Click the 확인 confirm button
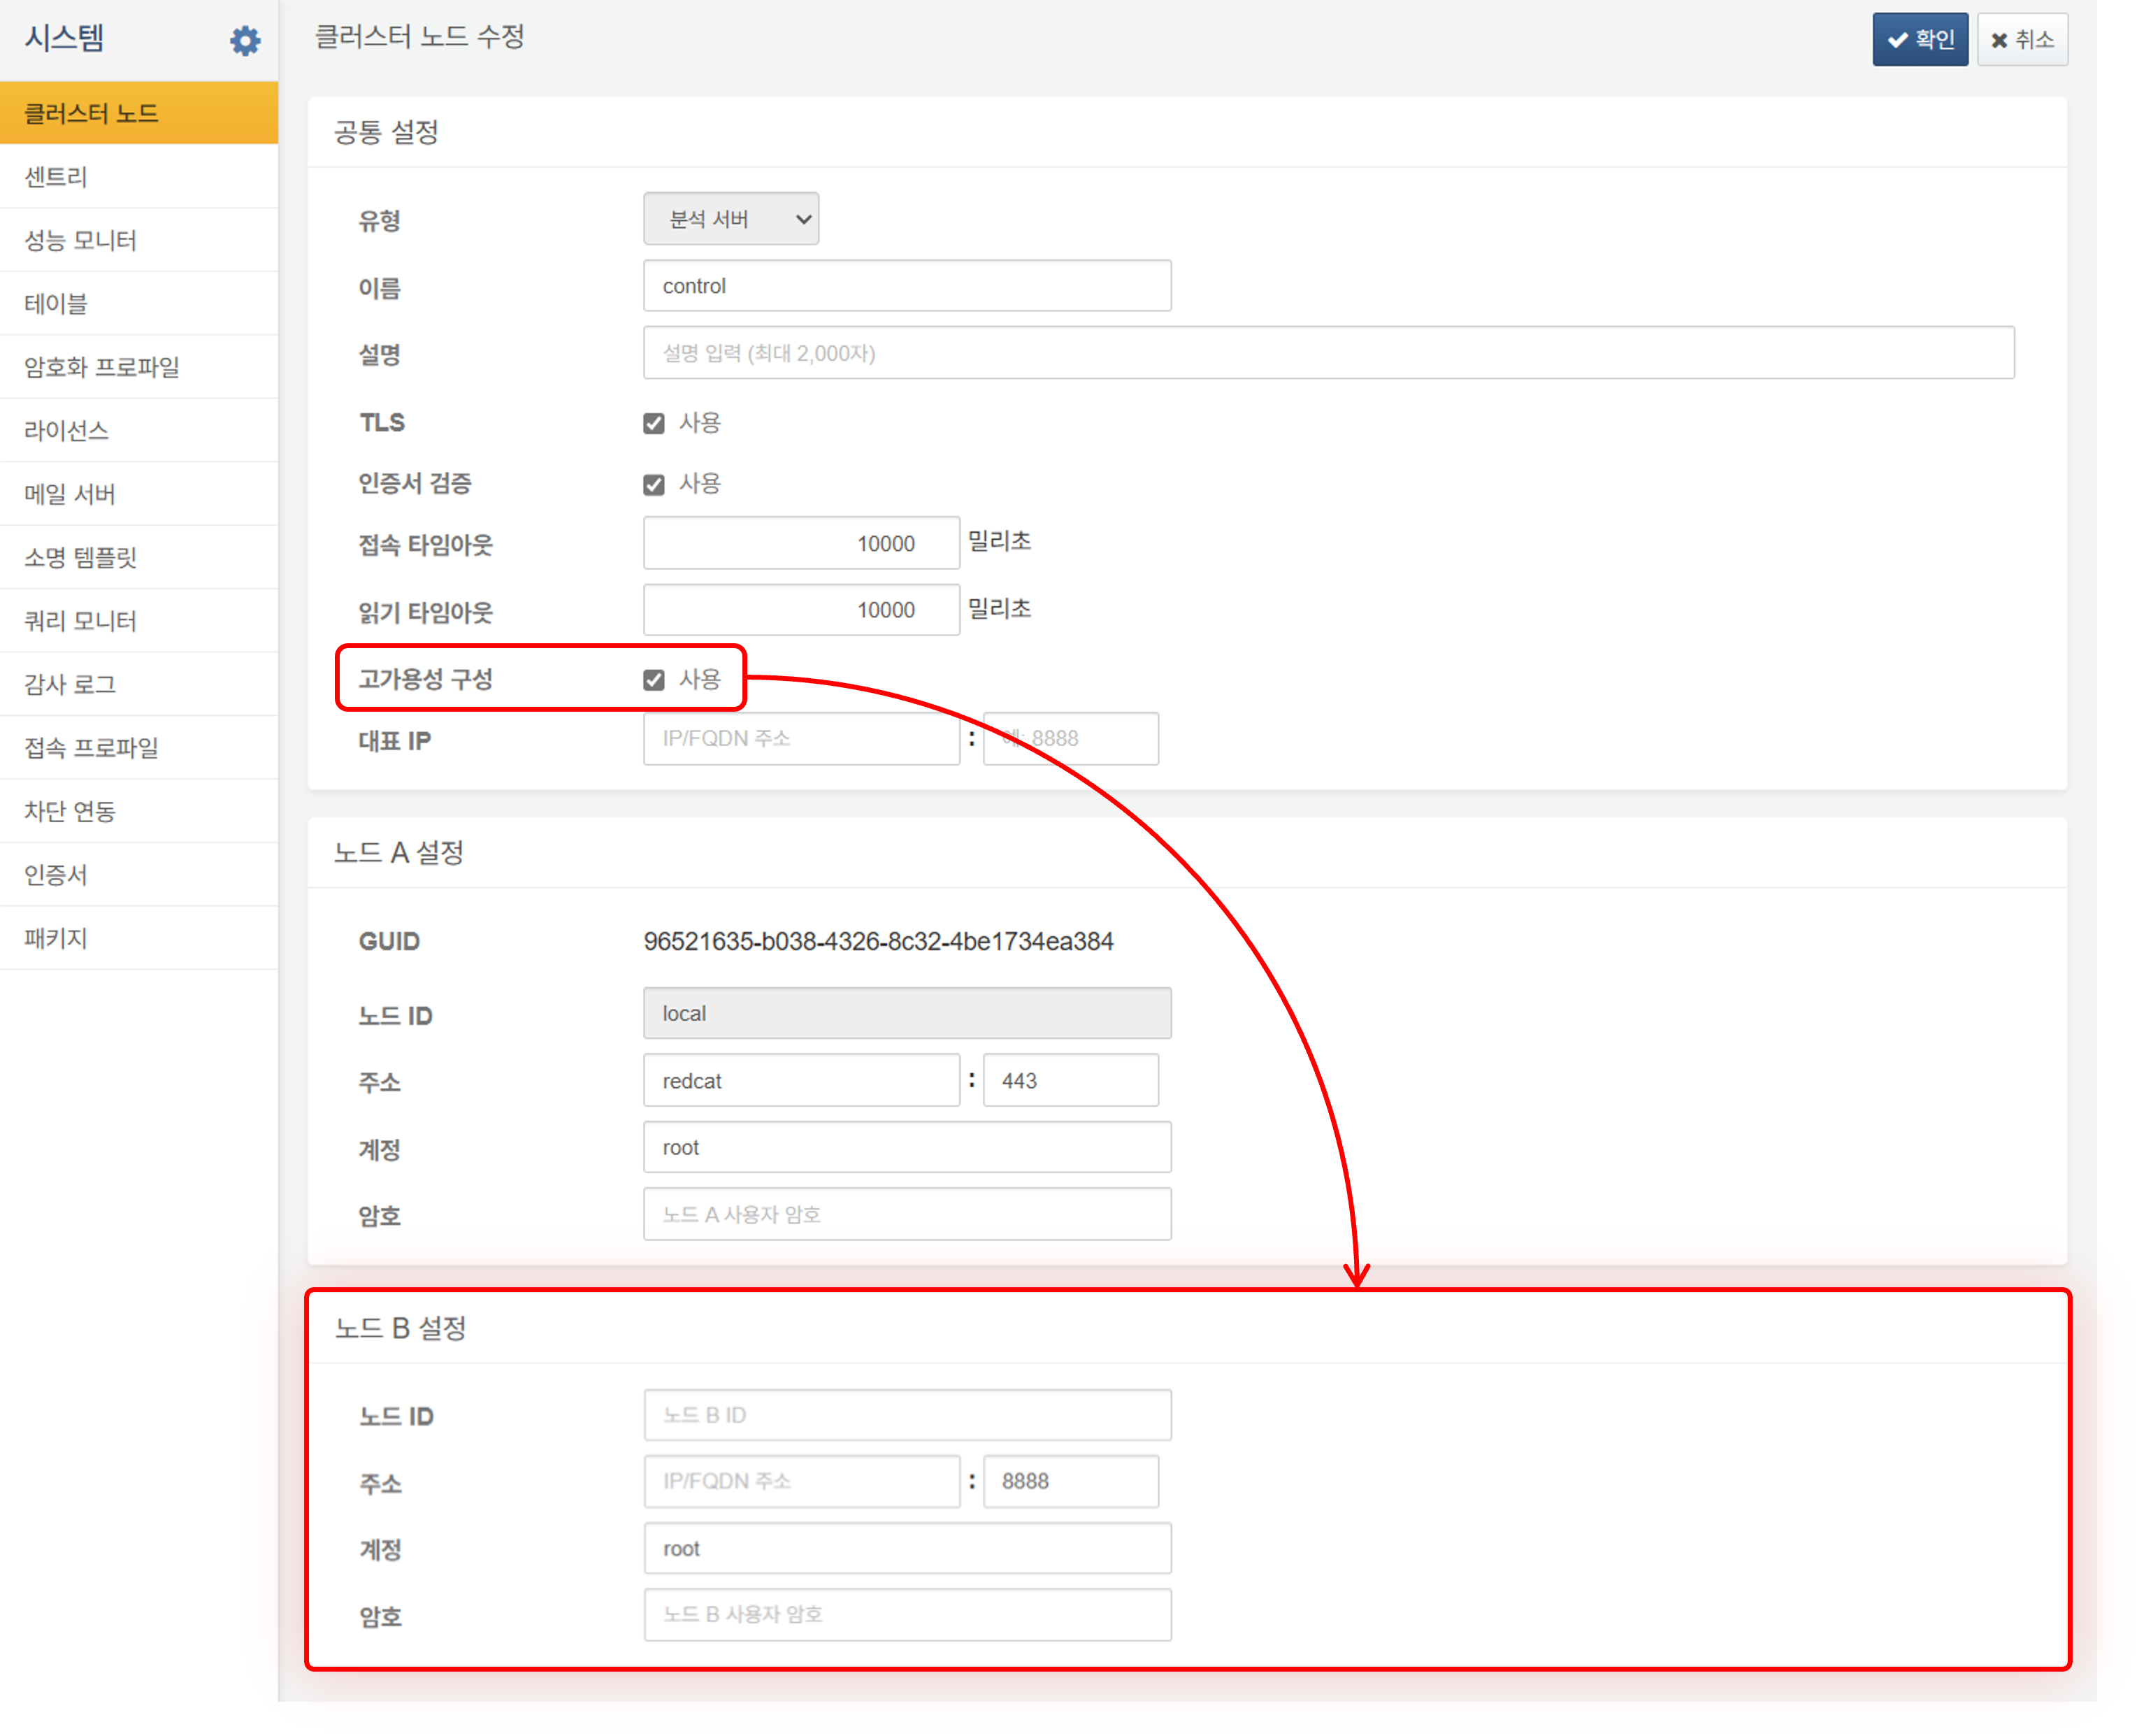 click(x=1919, y=40)
